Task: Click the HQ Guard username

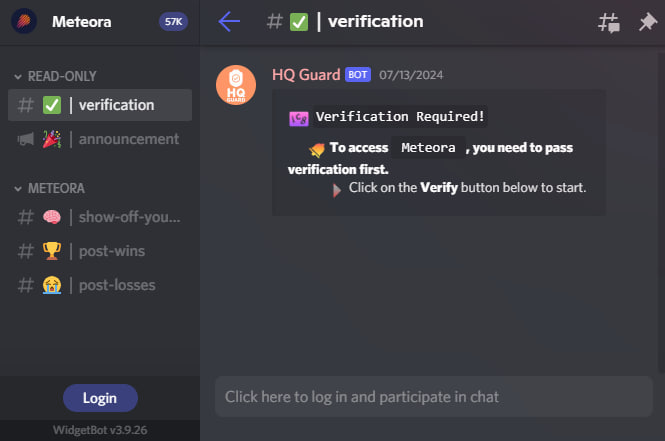Action: point(306,75)
